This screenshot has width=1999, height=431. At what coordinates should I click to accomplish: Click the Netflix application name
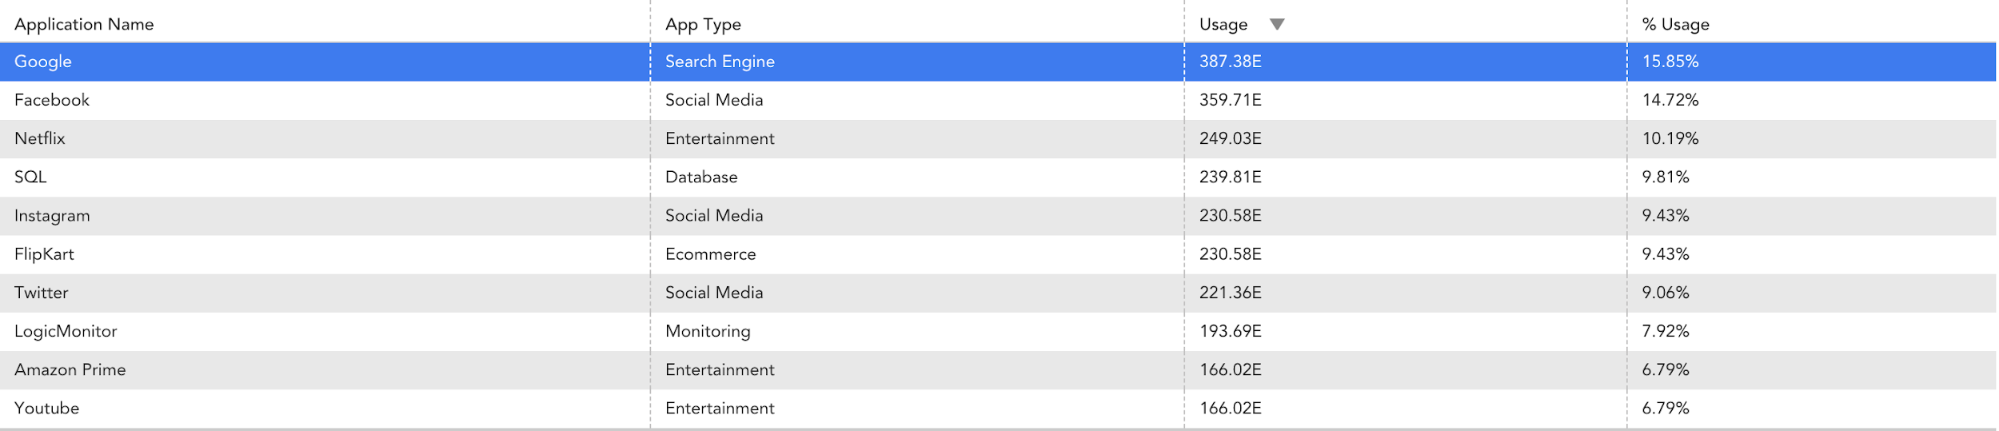(x=40, y=138)
